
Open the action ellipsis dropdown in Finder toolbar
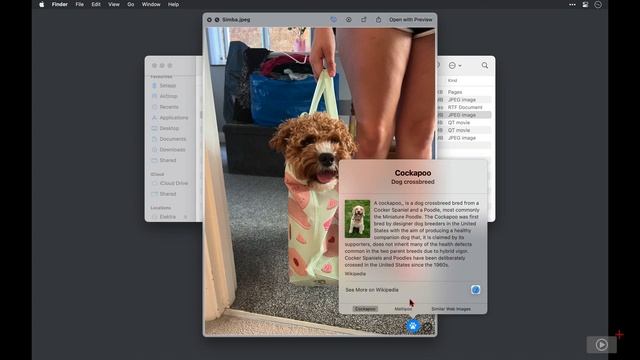pos(455,65)
